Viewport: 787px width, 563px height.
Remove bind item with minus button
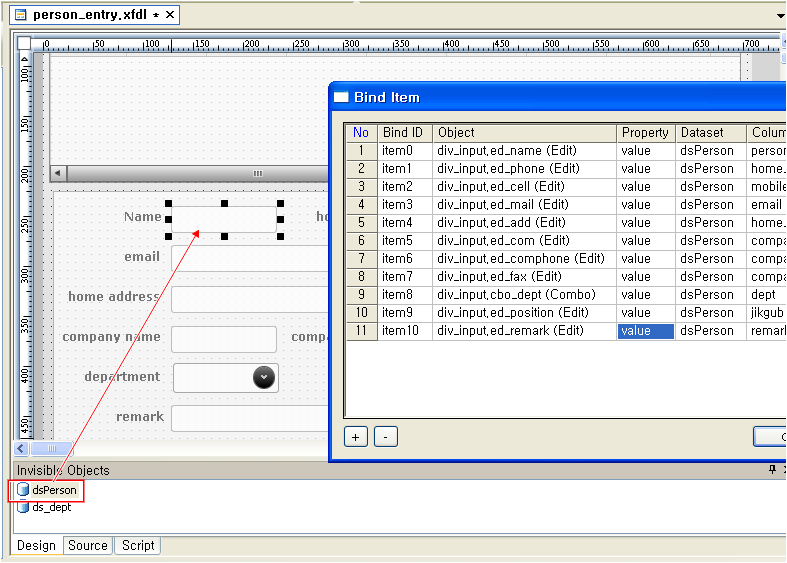[386, 437]
